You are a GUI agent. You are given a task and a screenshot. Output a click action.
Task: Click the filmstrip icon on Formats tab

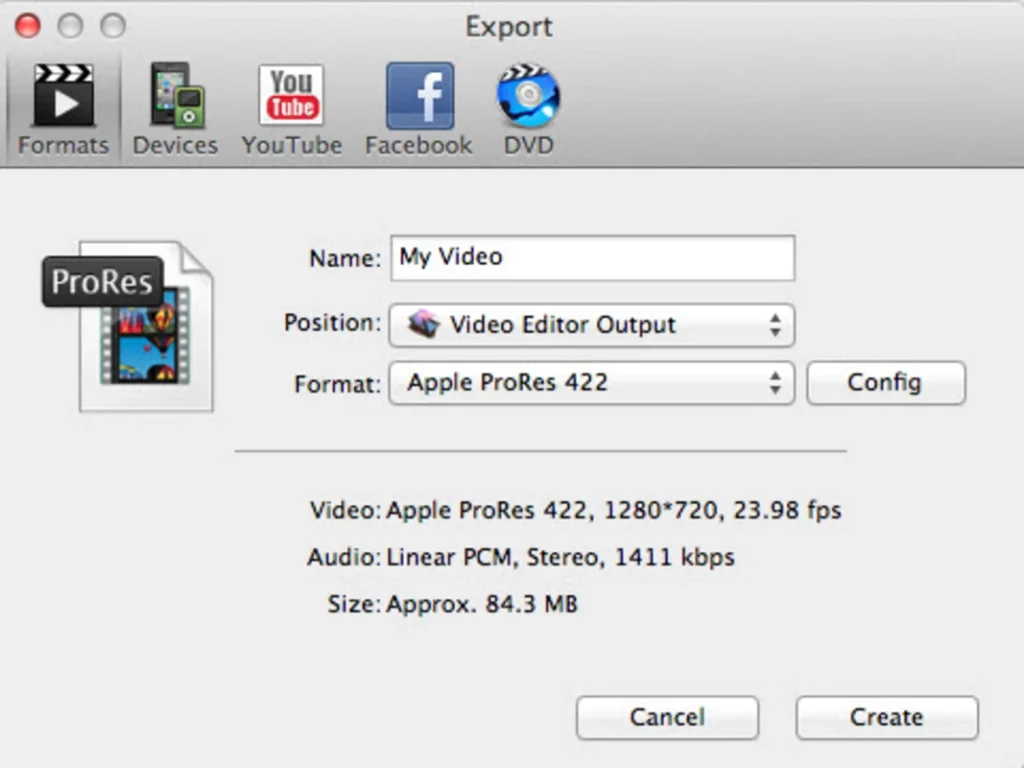pos(63,95)
